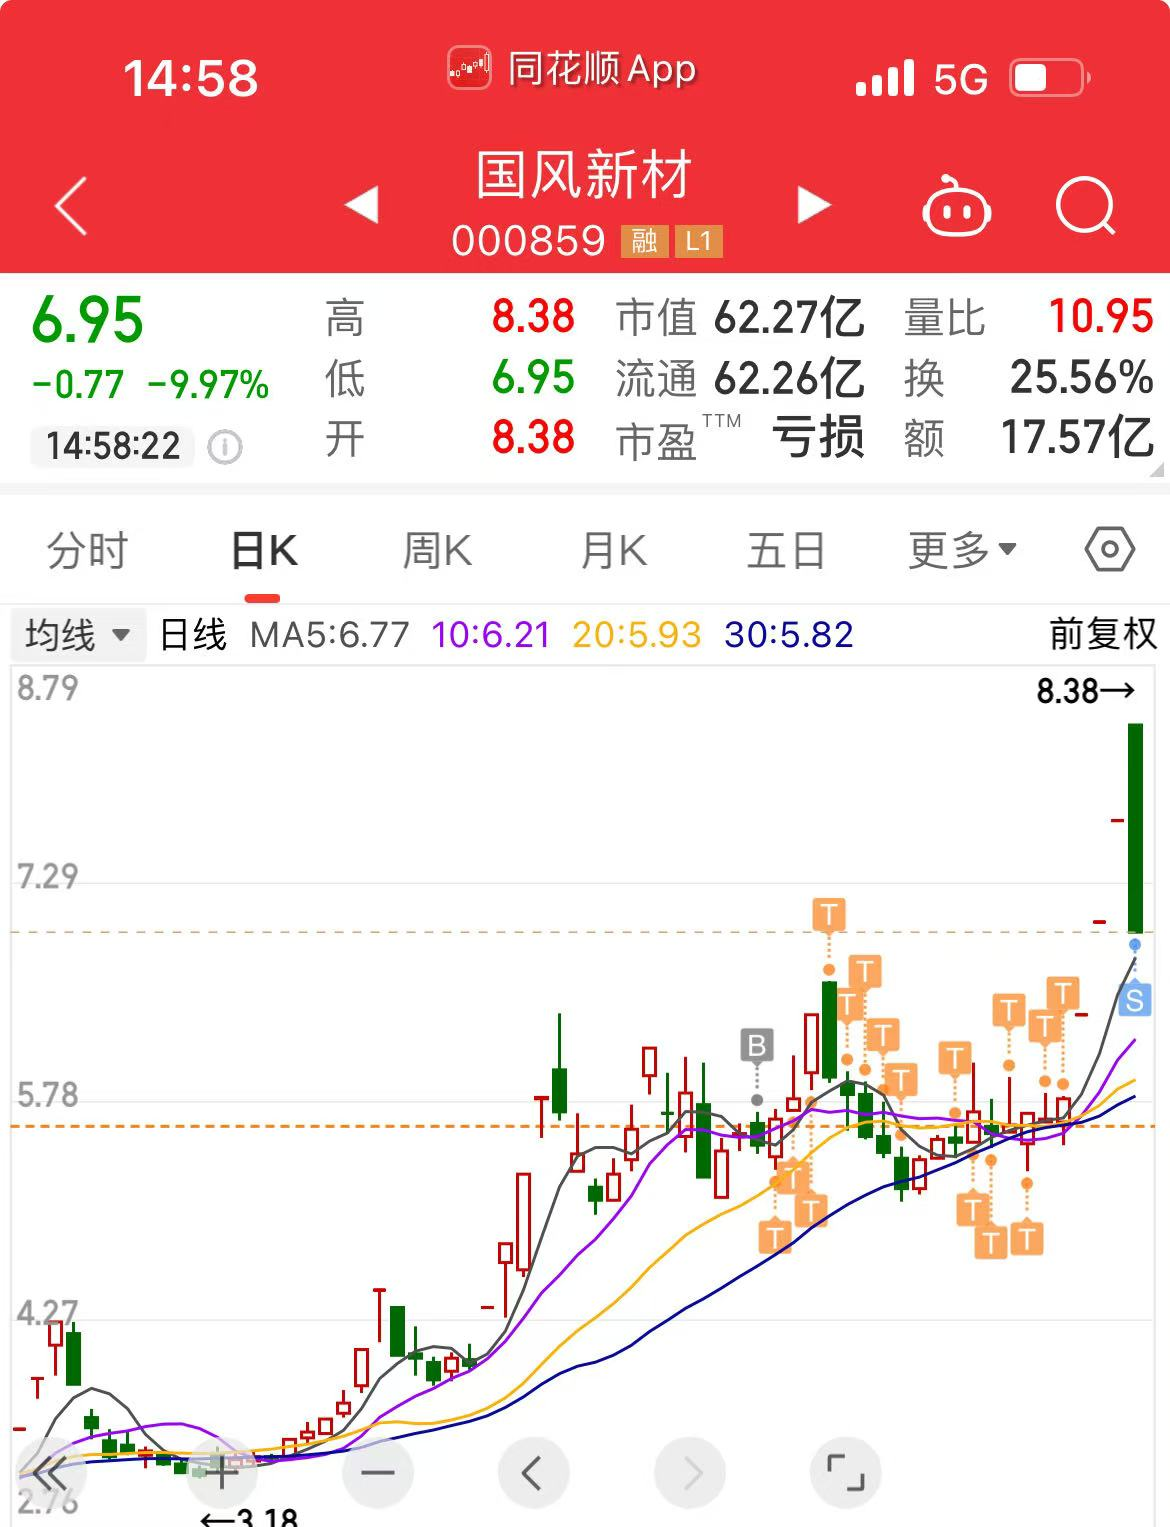This screenshot has height=1527, width=1170.
Task: Open the robot AI assistant icon
Action: pyautogui.click(x=955, y=207)
